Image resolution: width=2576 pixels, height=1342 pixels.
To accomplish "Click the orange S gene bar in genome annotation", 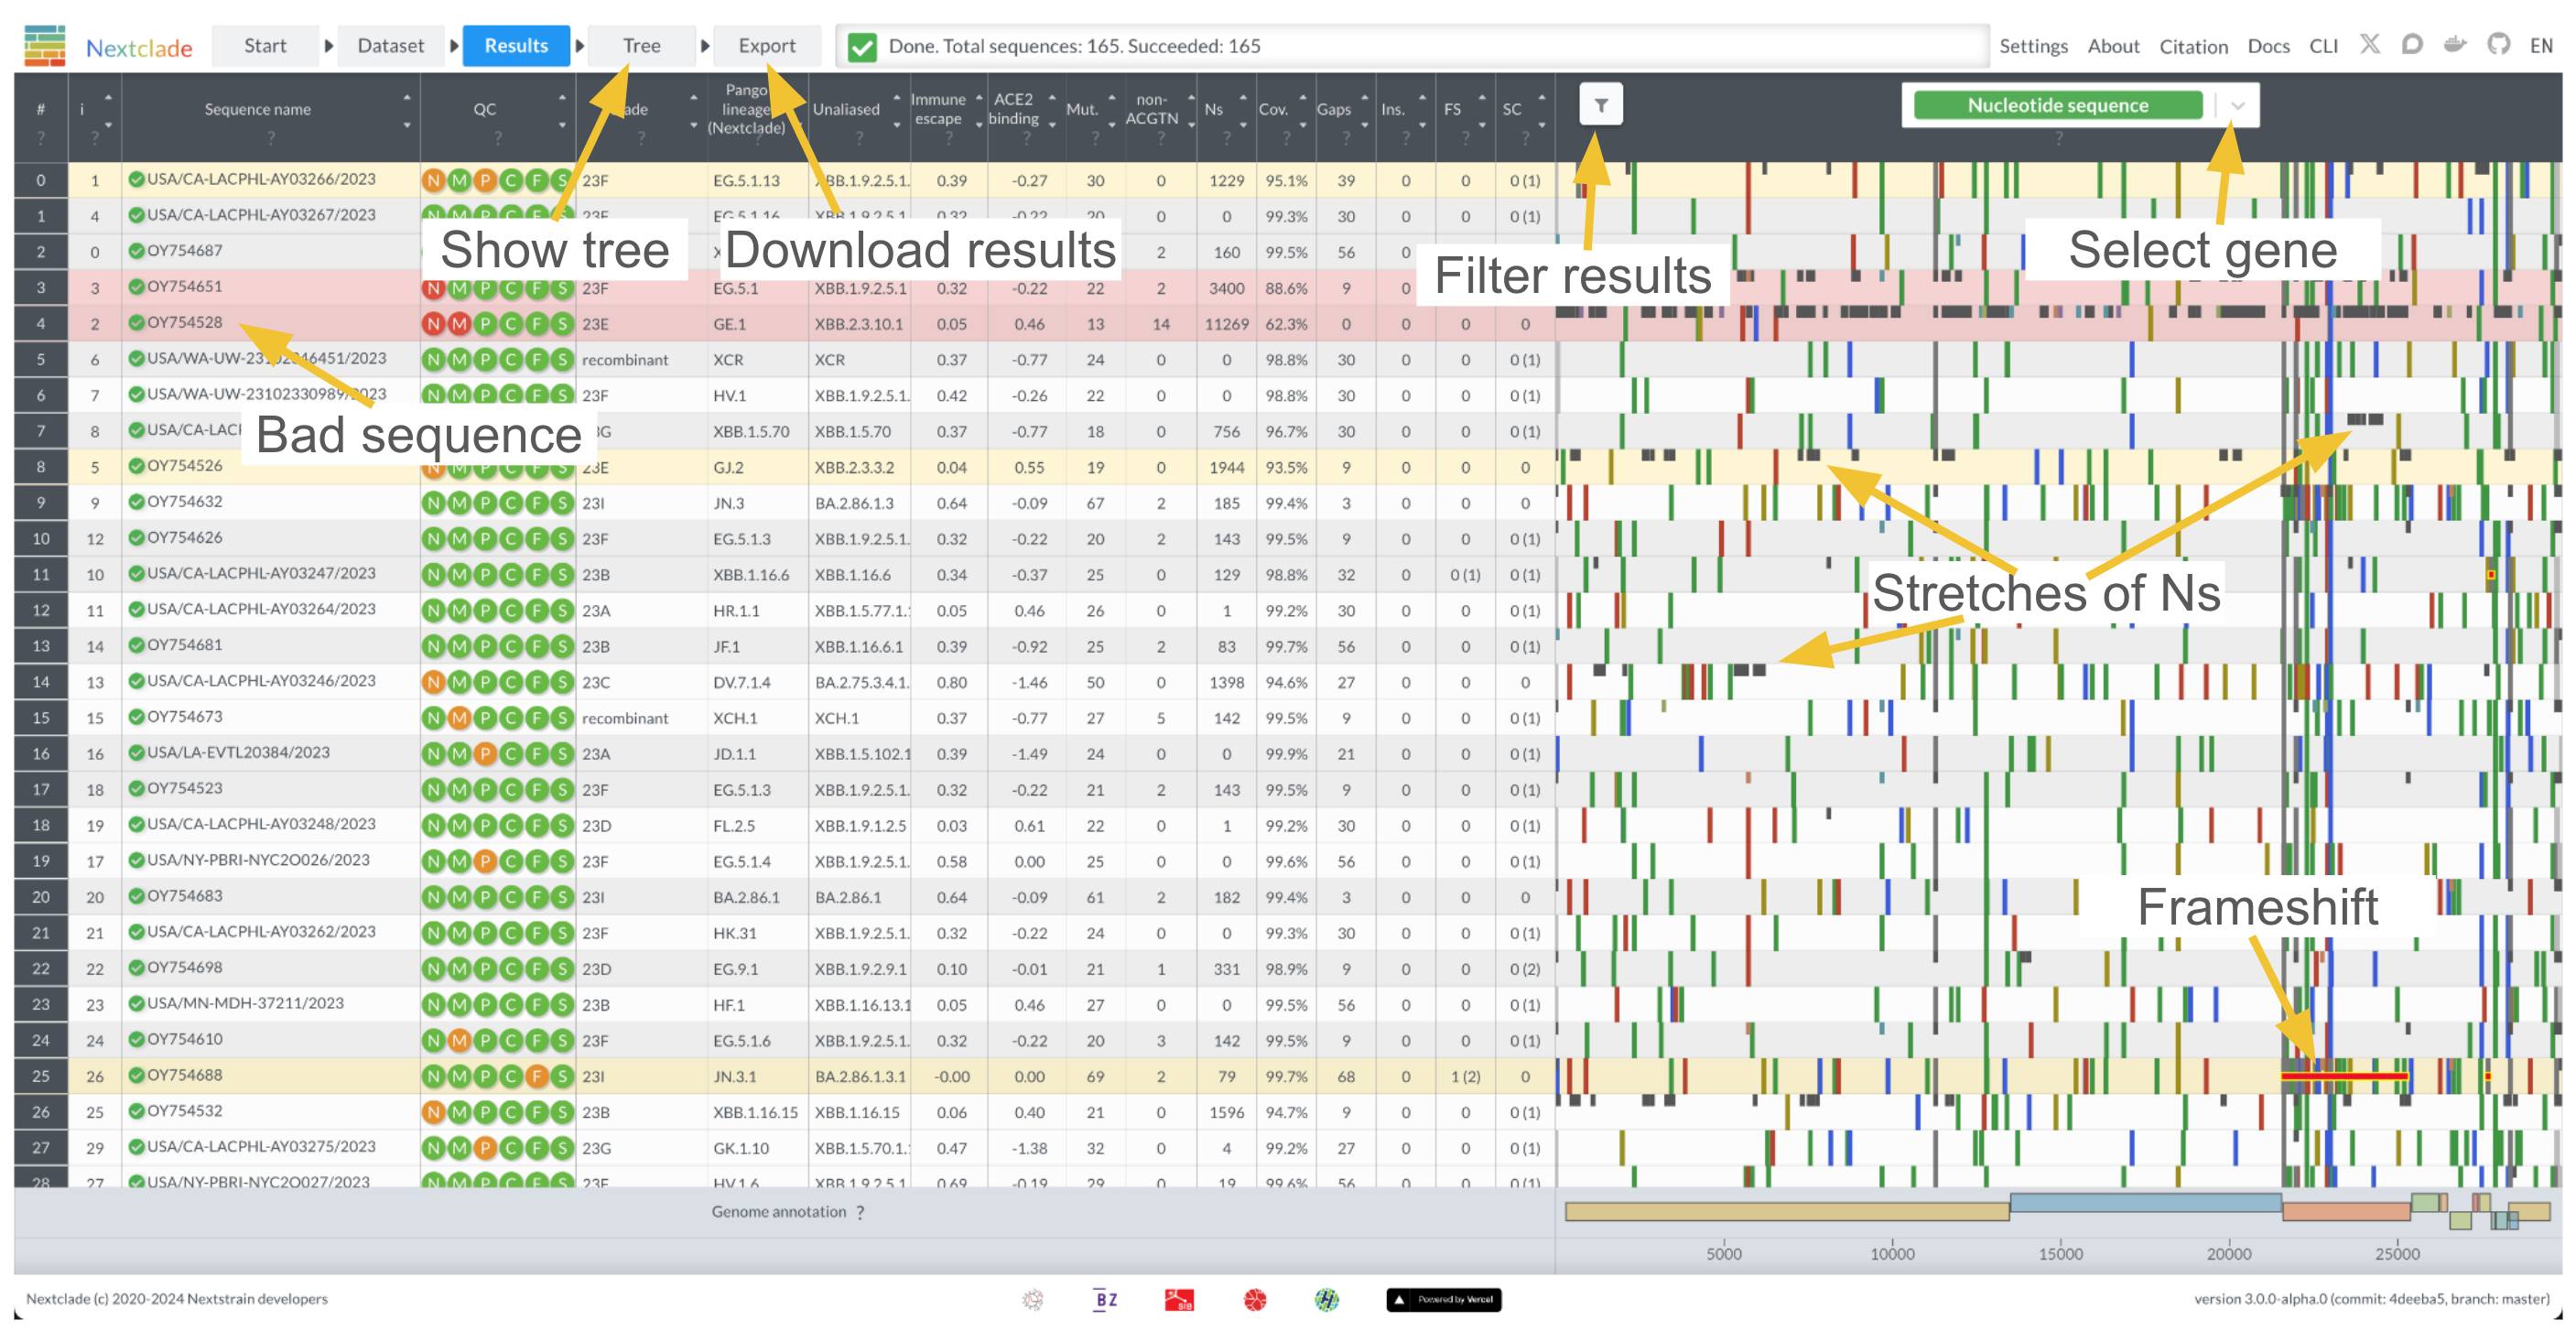I will click(x=2346, y=1212).
